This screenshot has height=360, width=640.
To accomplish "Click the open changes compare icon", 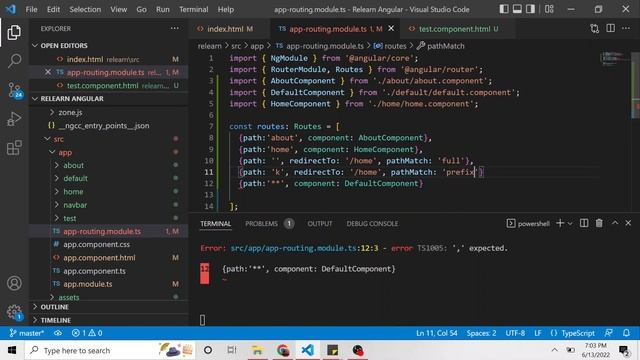I will pos(595,29).
